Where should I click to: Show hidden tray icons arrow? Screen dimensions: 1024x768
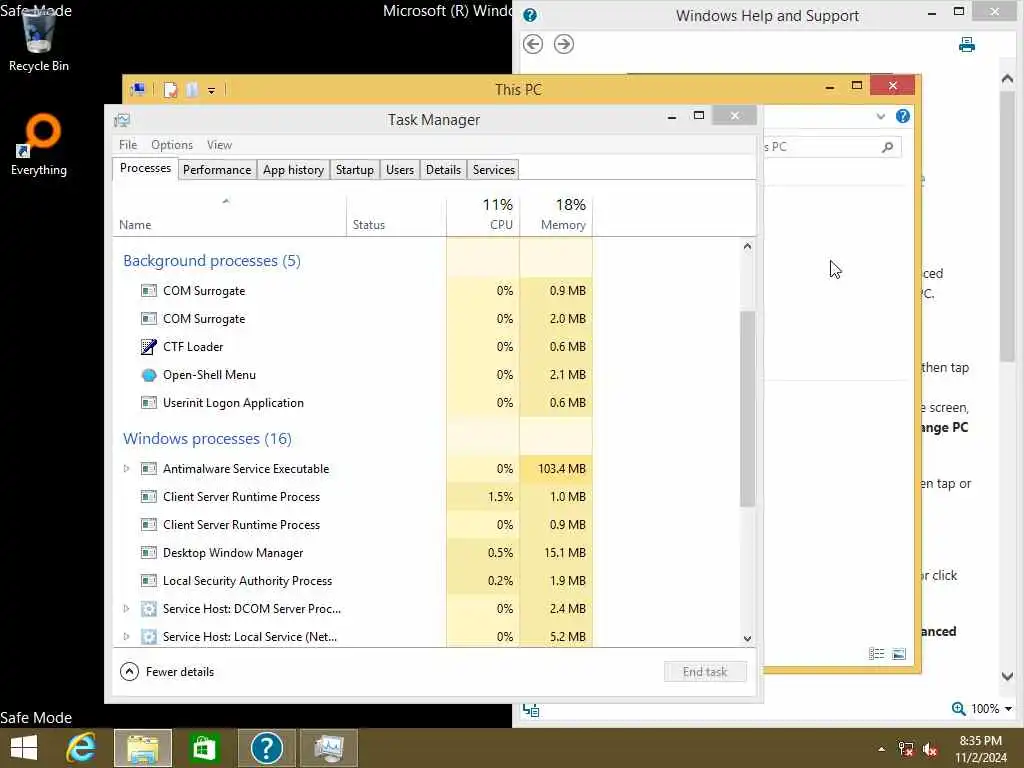tap(882, 749)
